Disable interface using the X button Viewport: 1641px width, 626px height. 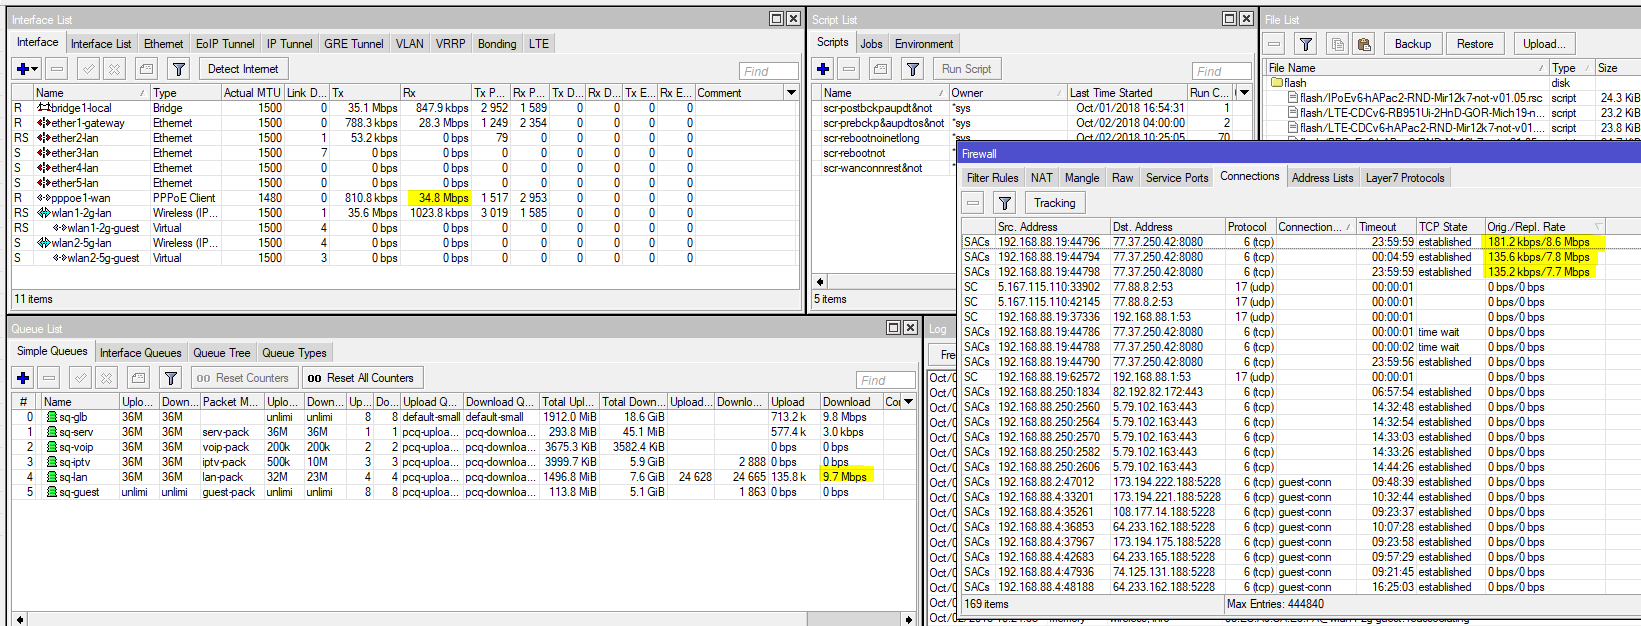[x=114, y=69]
